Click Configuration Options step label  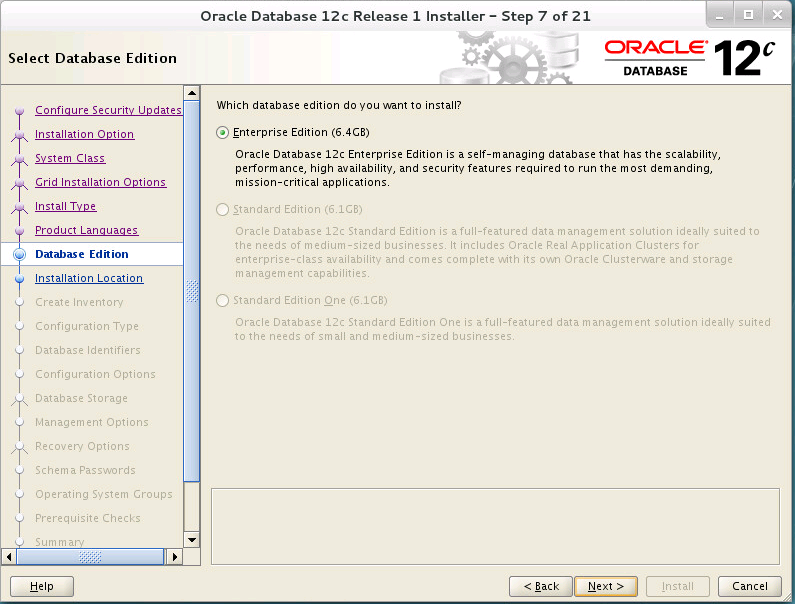coord(95,374)
